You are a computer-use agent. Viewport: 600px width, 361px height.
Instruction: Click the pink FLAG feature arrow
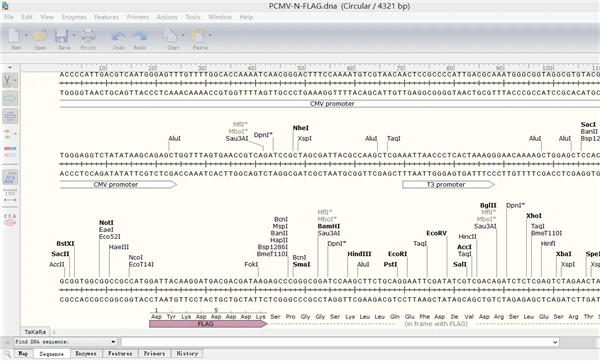[x=208, y=324]
